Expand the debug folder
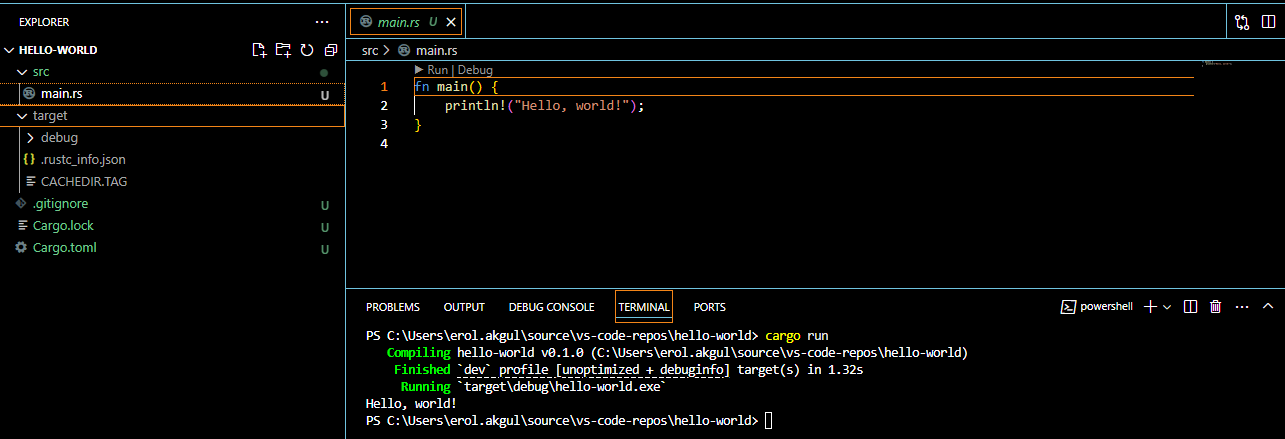The width and height of the screenshot is (1285, 439). coord(31,138)
